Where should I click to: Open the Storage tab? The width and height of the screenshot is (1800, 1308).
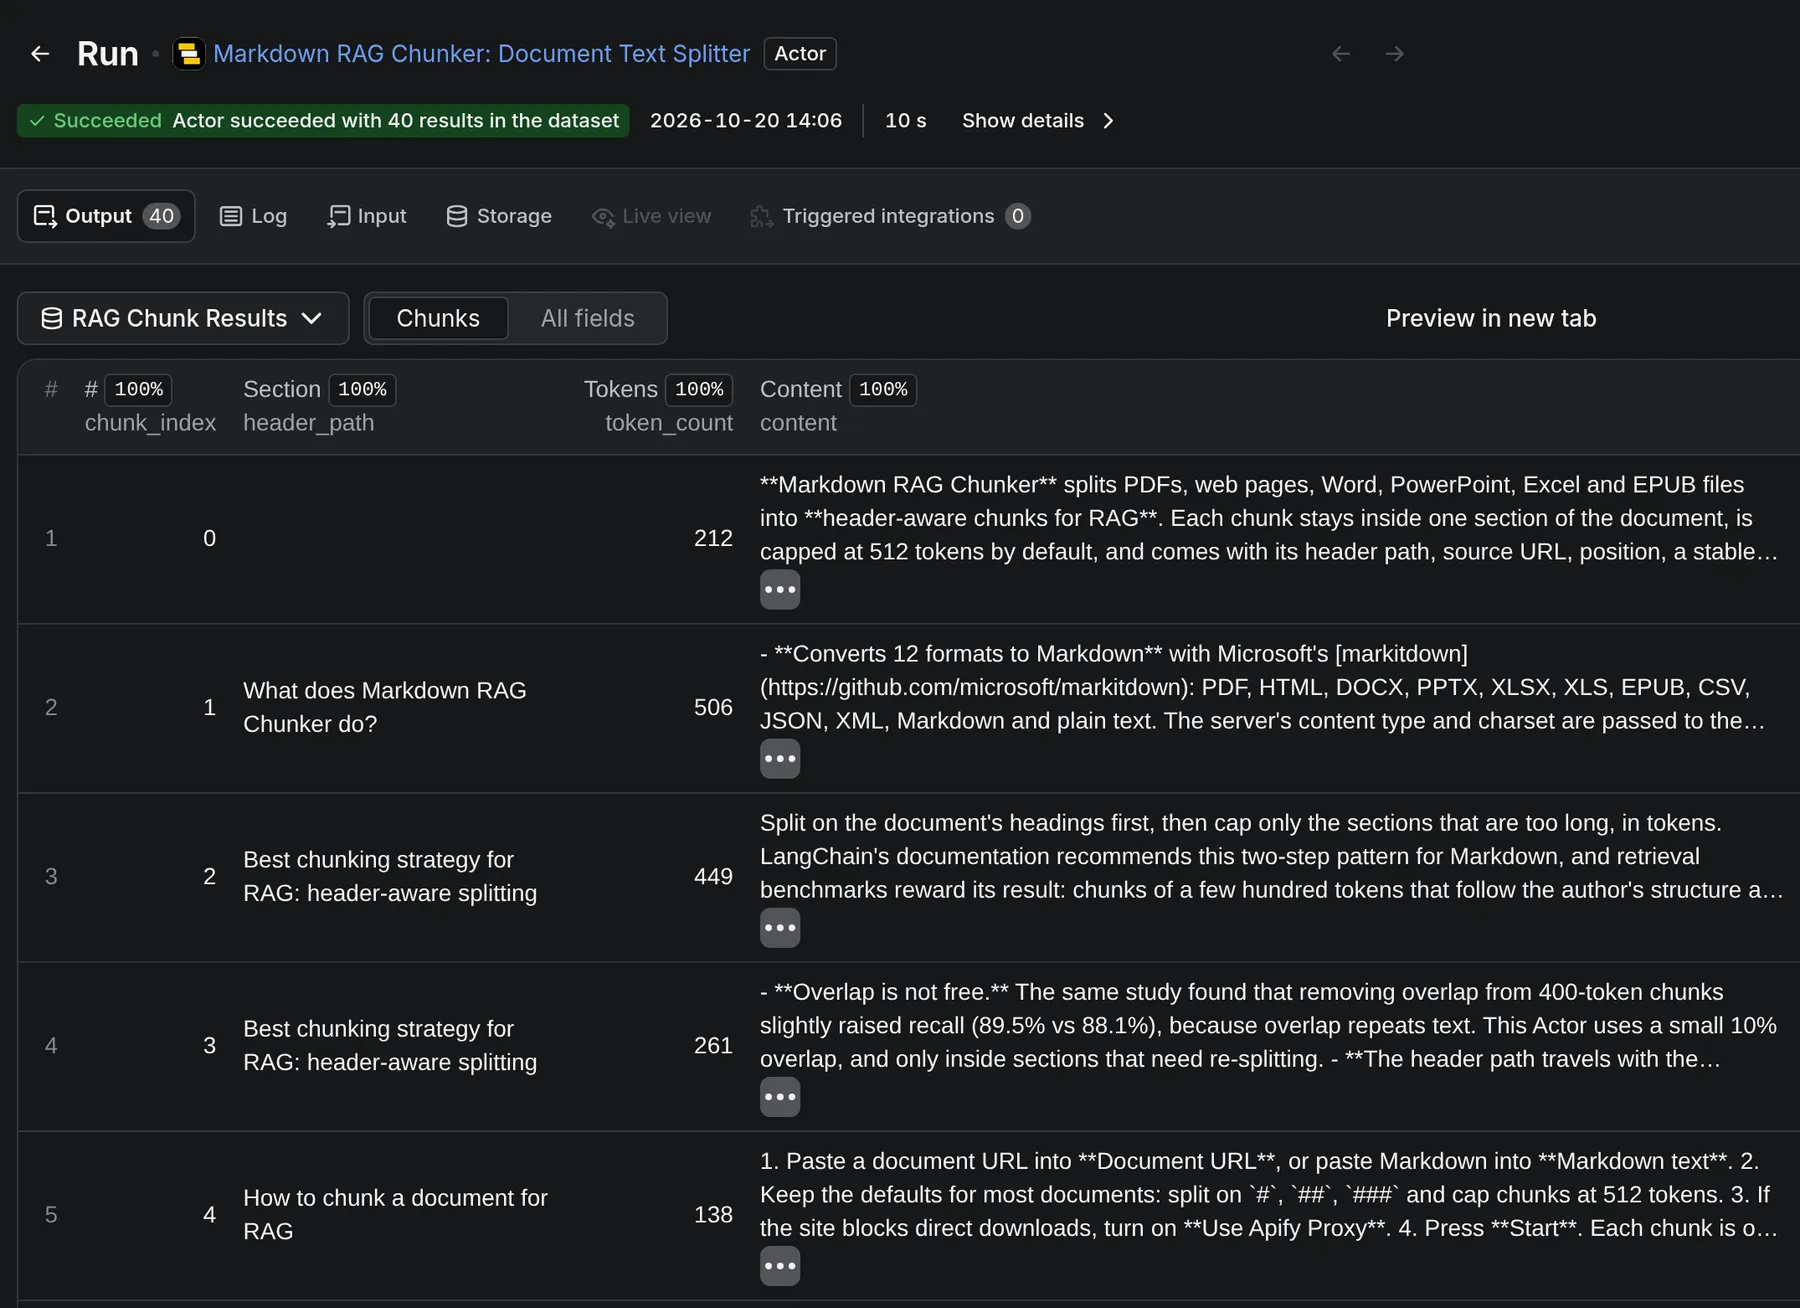pos(499,216)
